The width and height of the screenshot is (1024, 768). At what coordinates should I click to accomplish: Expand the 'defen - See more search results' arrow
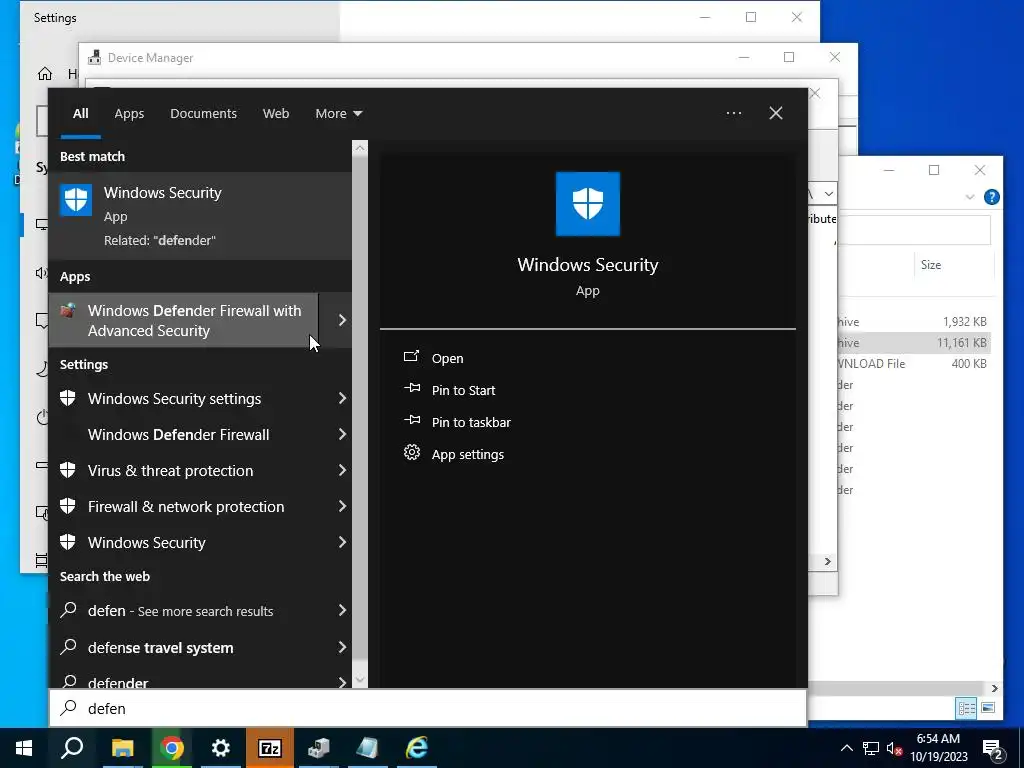click(342, 611)
